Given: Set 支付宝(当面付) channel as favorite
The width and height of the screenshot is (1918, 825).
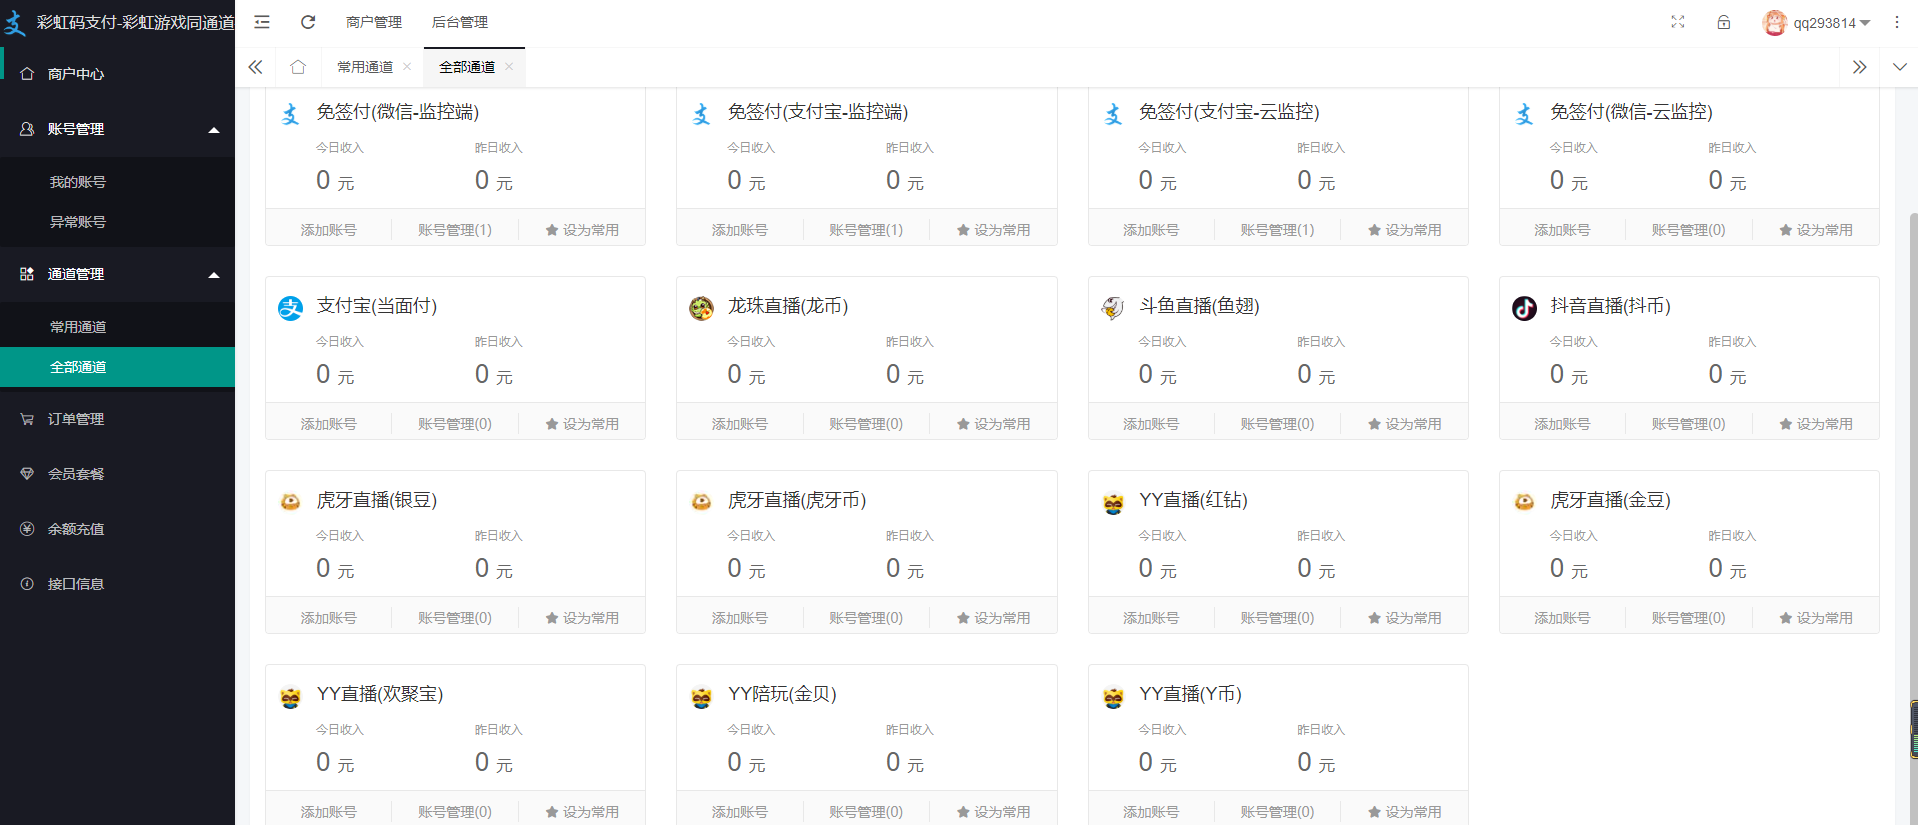Looking at the screenshot, I should (x=582, y=424).
